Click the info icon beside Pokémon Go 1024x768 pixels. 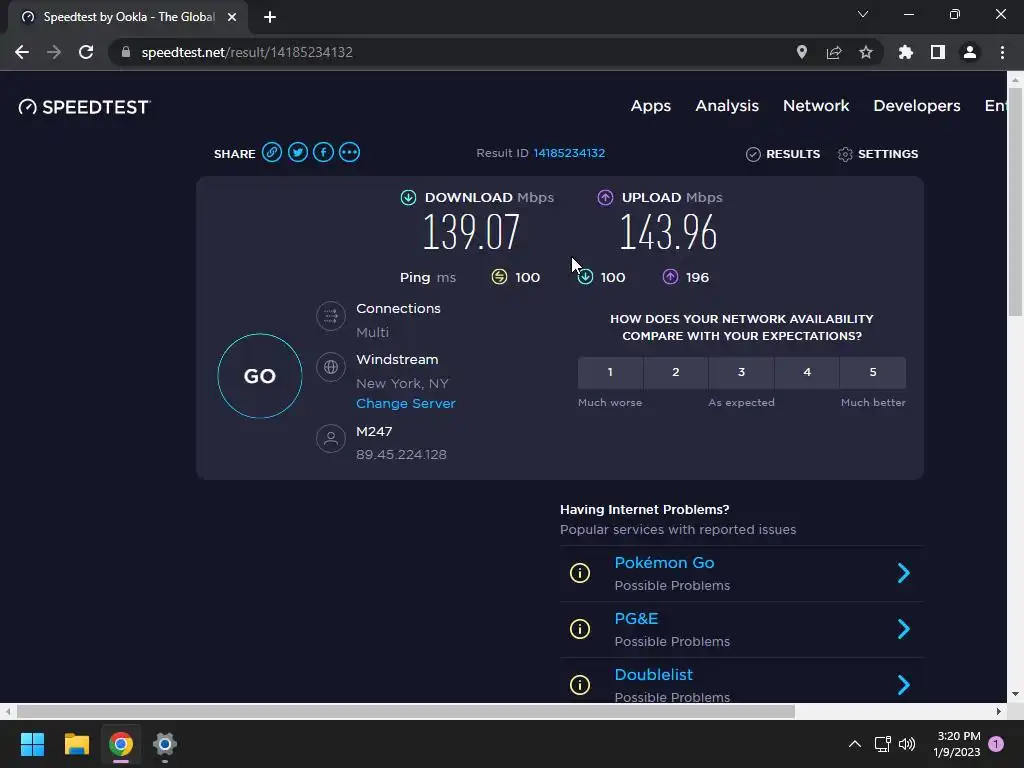[580, 573]
